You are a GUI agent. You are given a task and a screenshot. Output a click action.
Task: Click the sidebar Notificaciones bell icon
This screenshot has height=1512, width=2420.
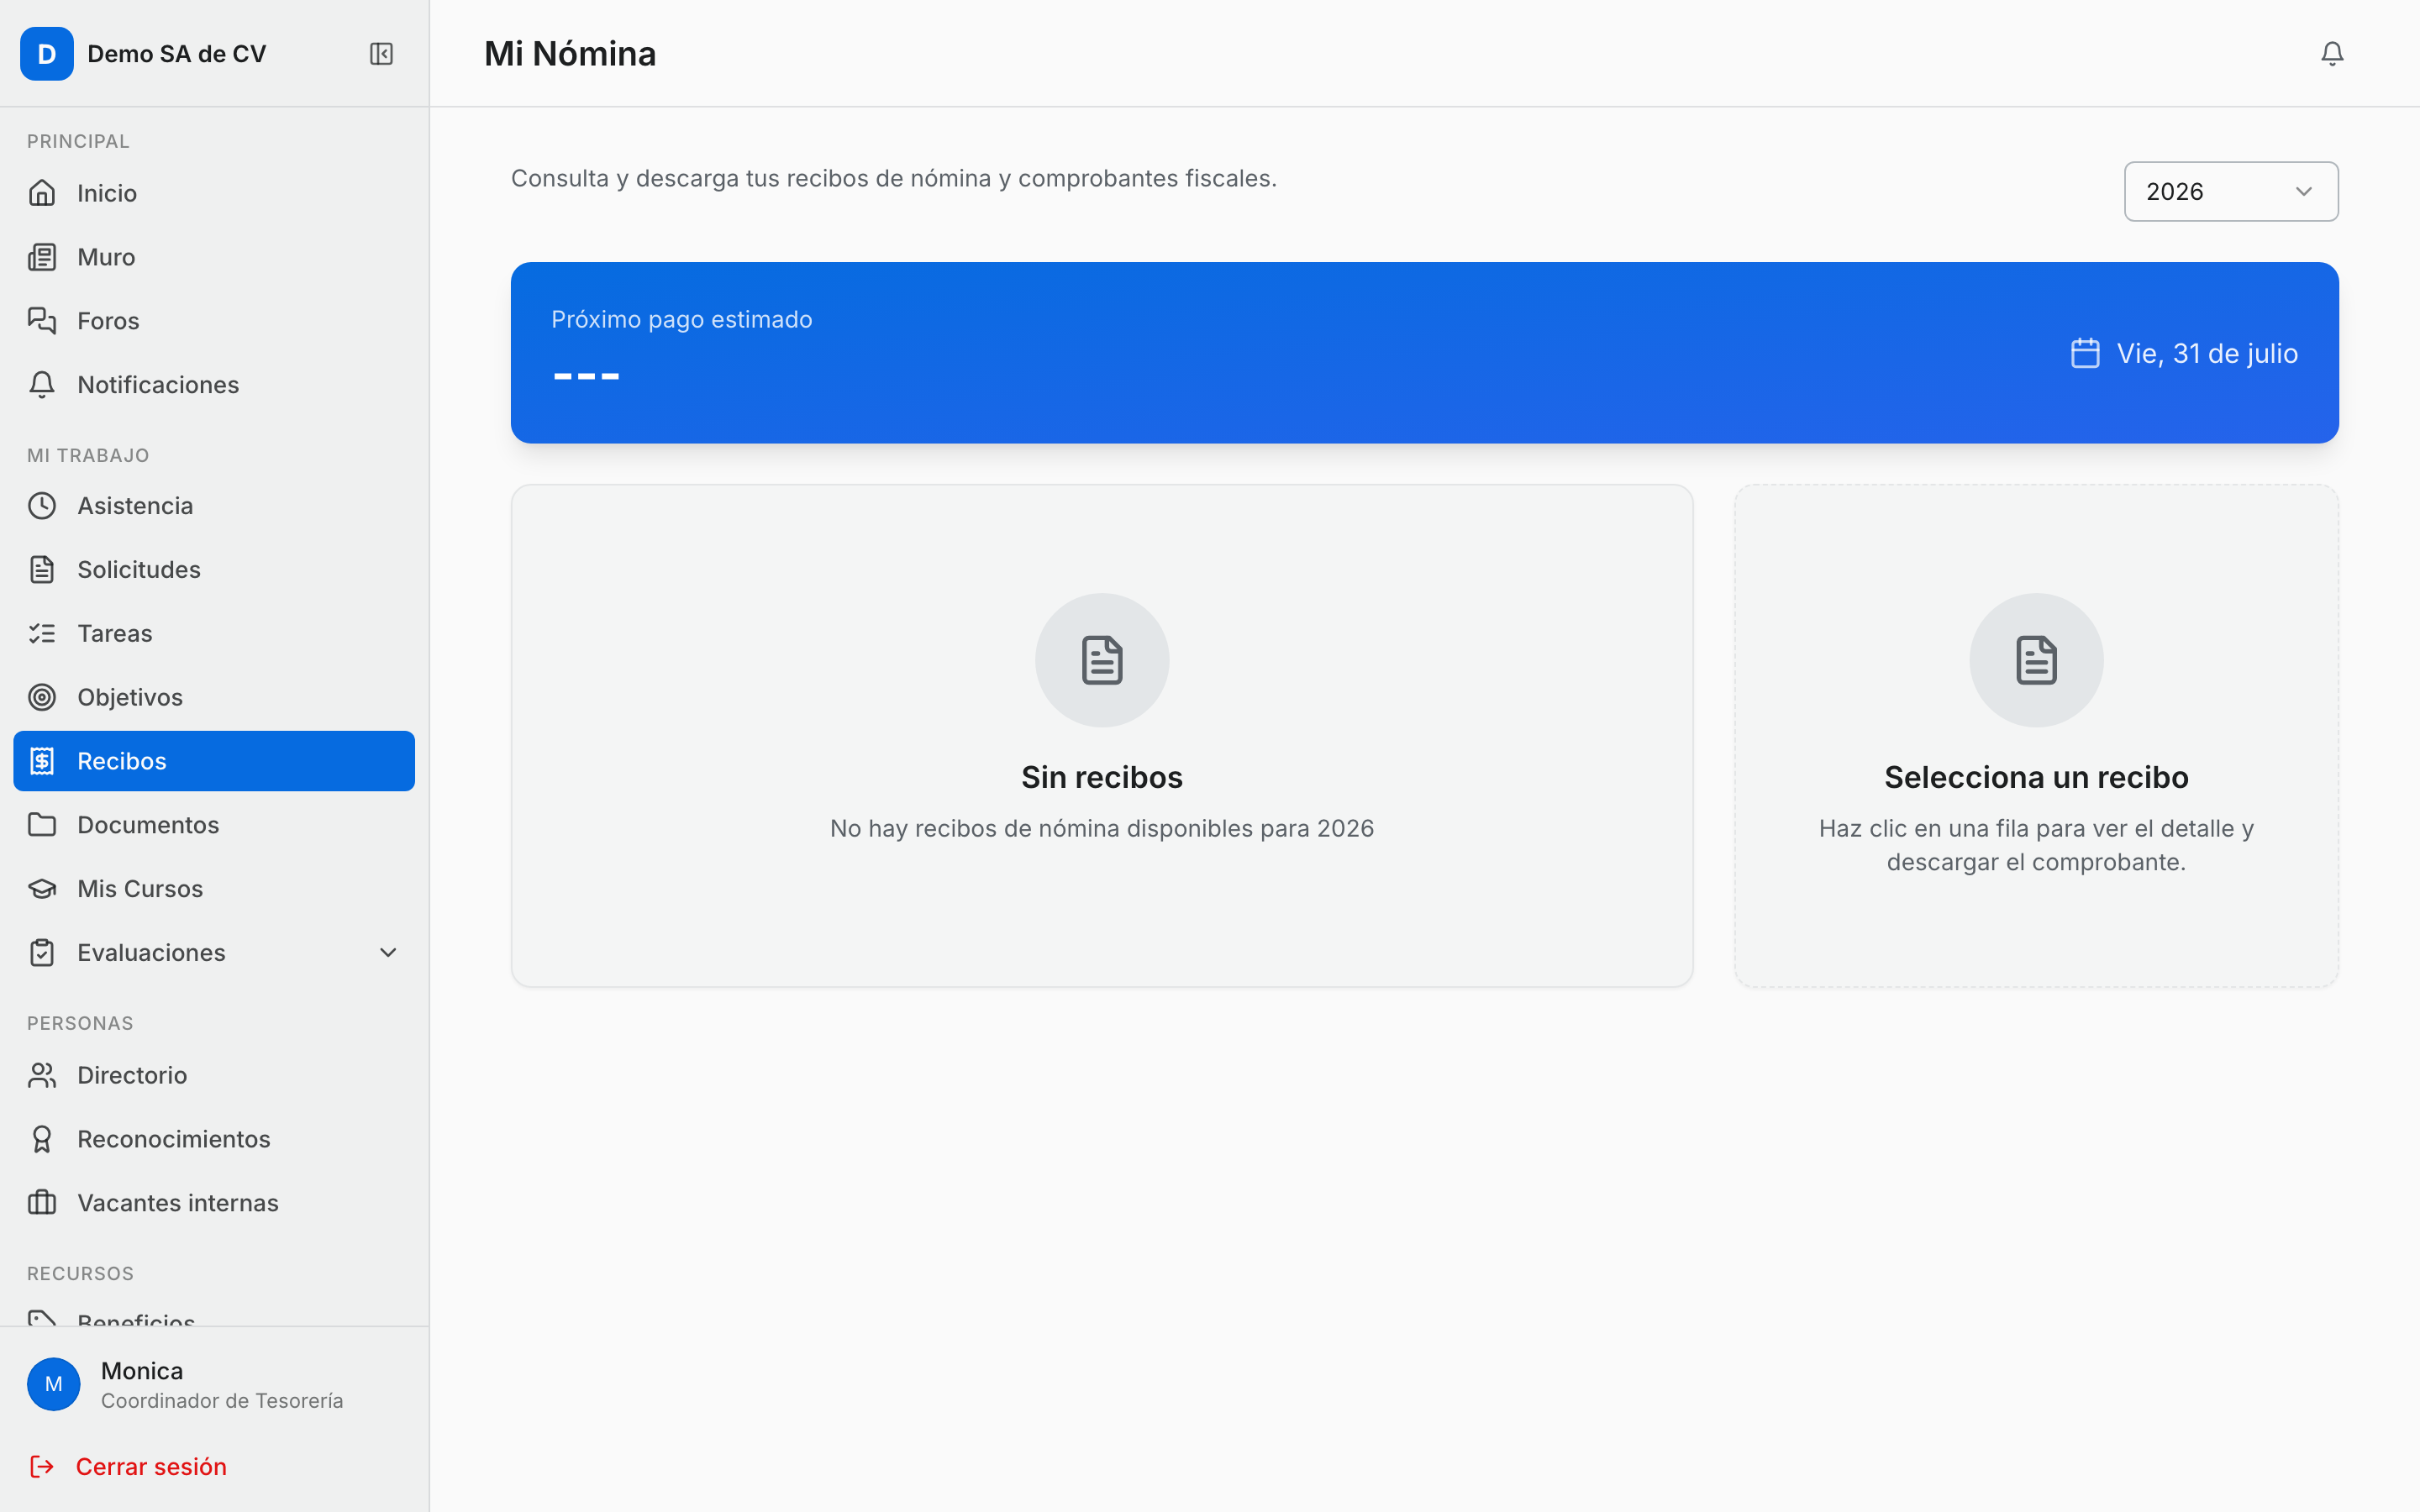pos(42,385)
